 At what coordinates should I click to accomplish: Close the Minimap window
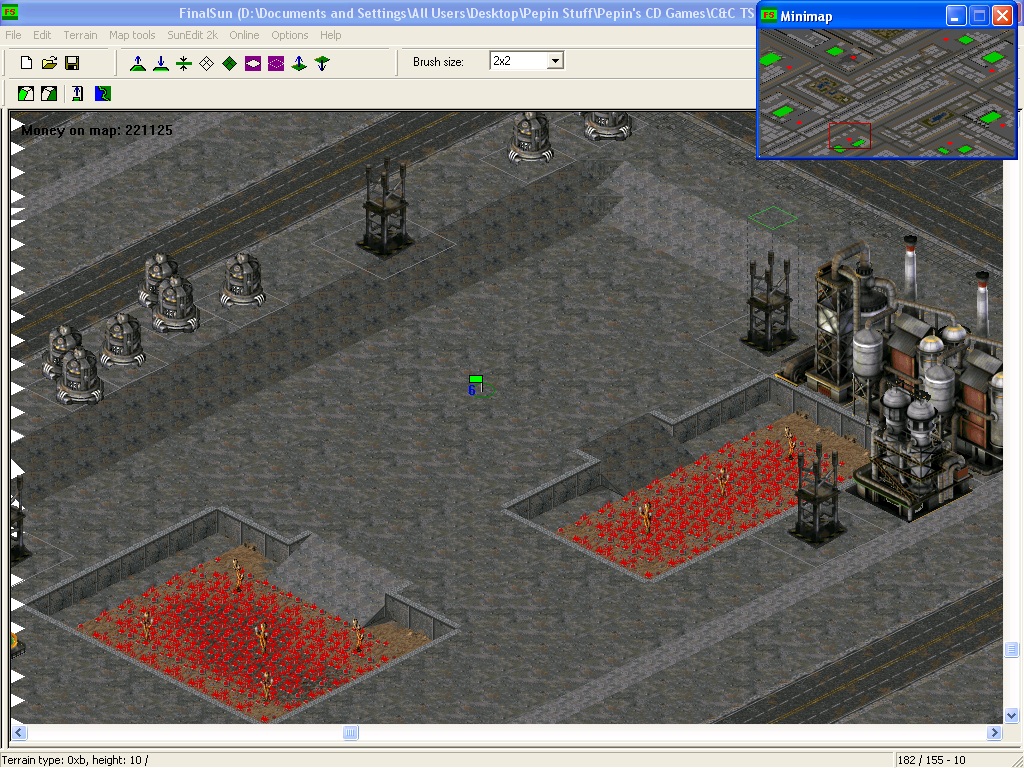click(1002, 16)
